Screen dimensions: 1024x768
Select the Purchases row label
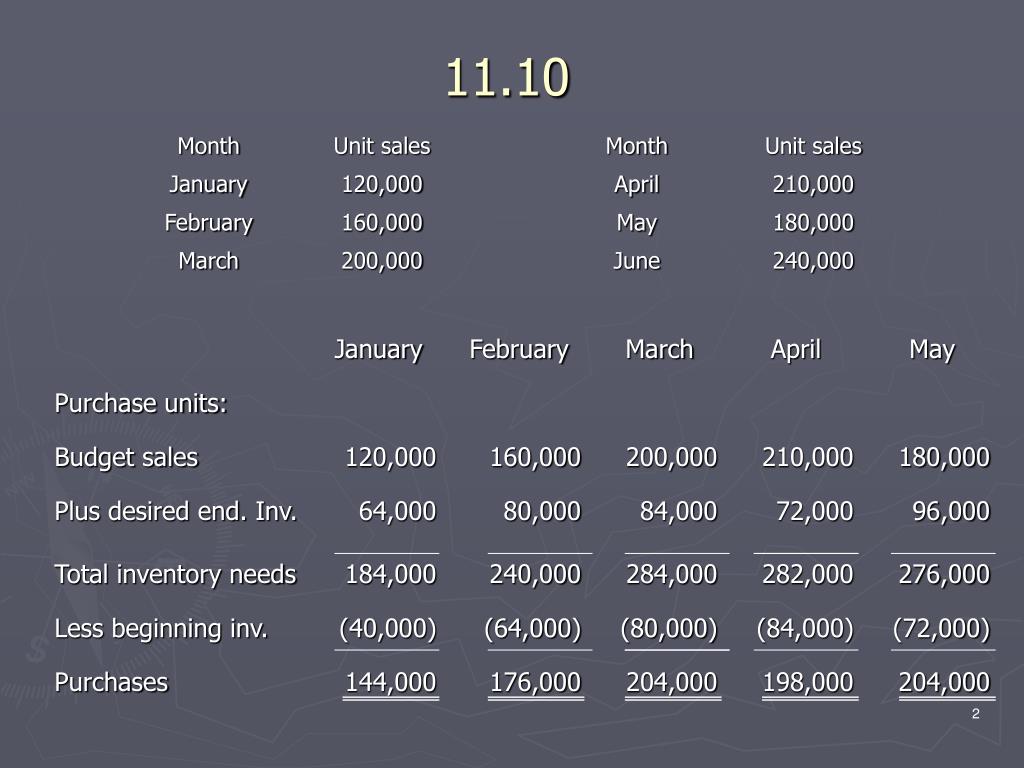pos(112,682)
